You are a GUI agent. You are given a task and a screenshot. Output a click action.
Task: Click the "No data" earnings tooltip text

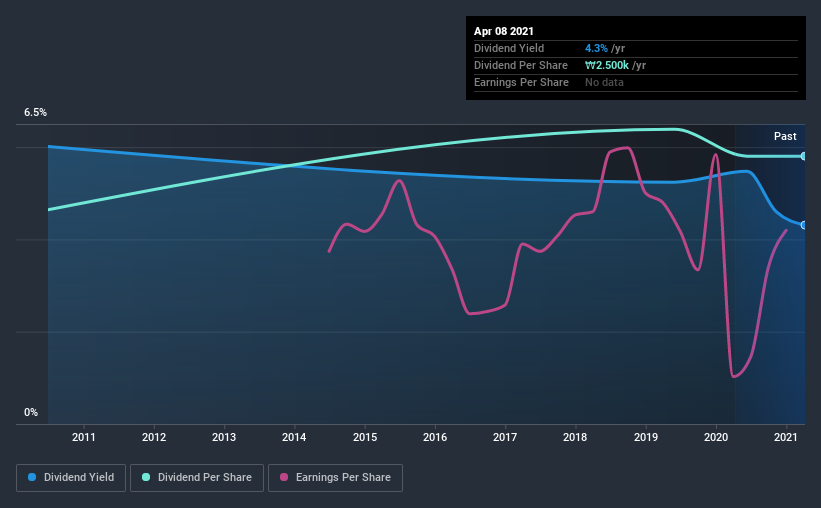tap(605, 82)
